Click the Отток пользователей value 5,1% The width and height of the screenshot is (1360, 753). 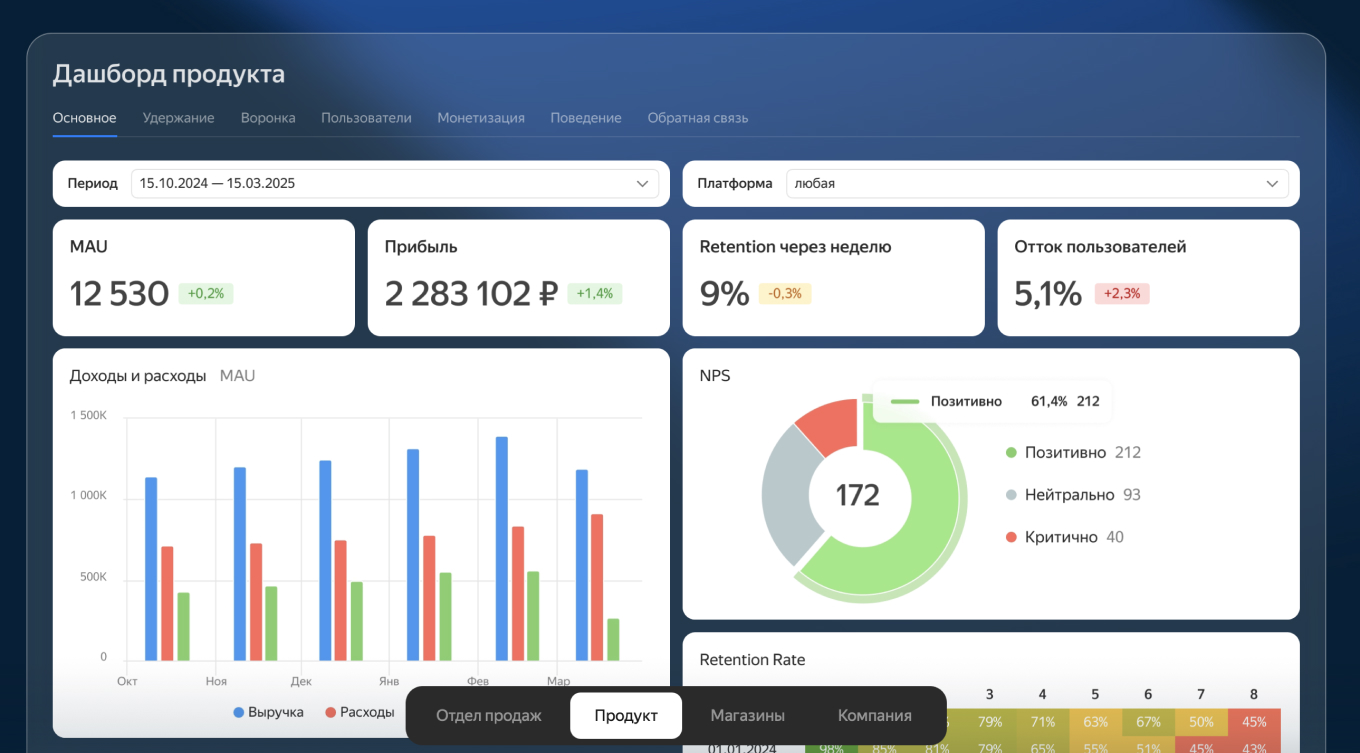(1048, 294)
